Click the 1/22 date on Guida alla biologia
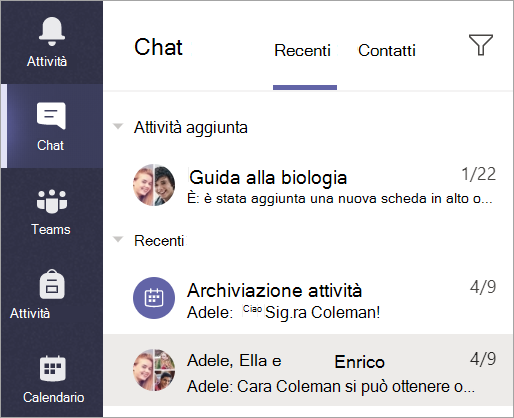The height and width of the screenshot is (418, 514). [478, 174]
